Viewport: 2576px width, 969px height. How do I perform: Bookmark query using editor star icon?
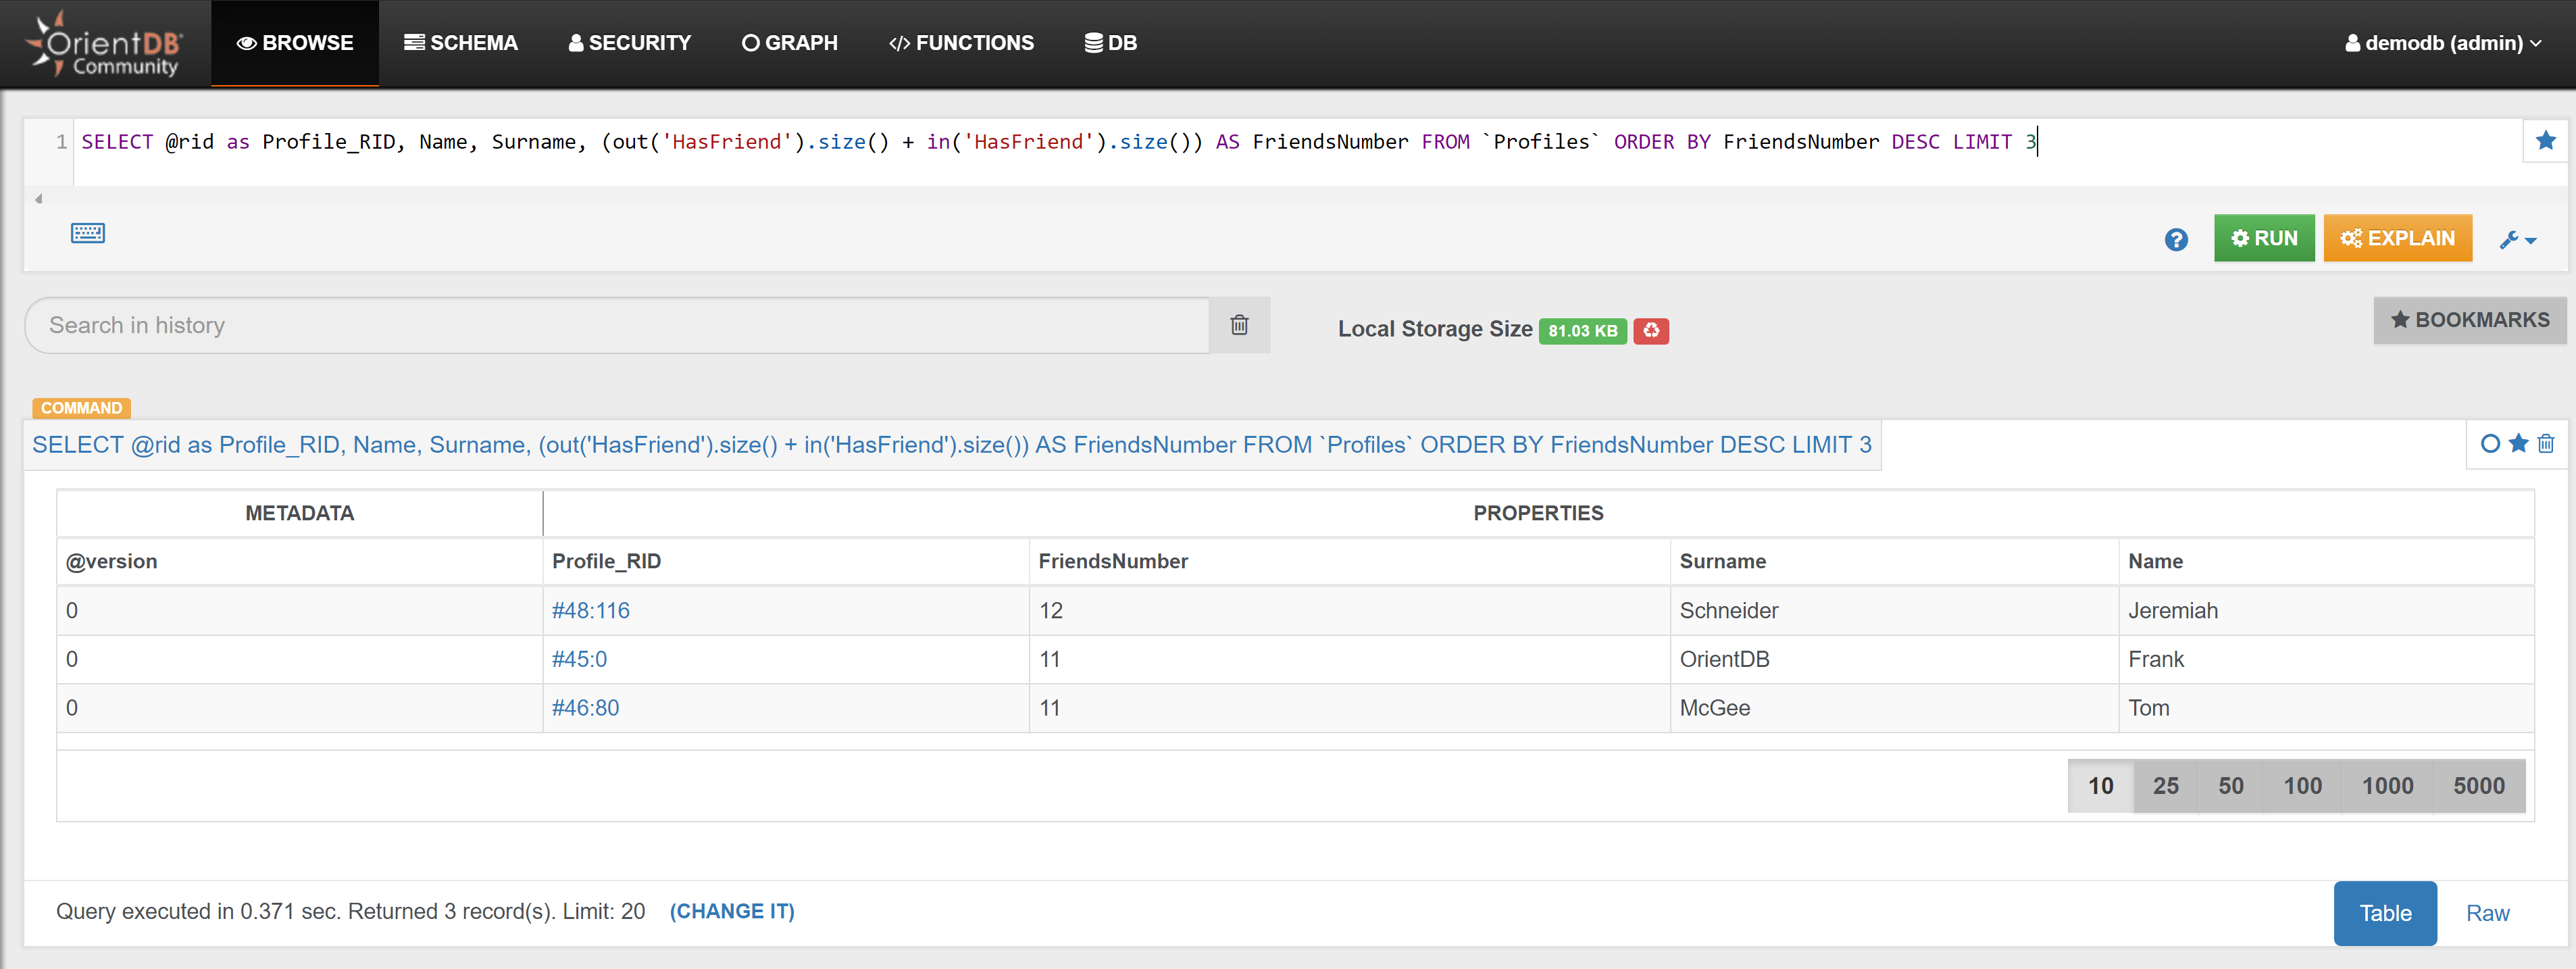2545,141
